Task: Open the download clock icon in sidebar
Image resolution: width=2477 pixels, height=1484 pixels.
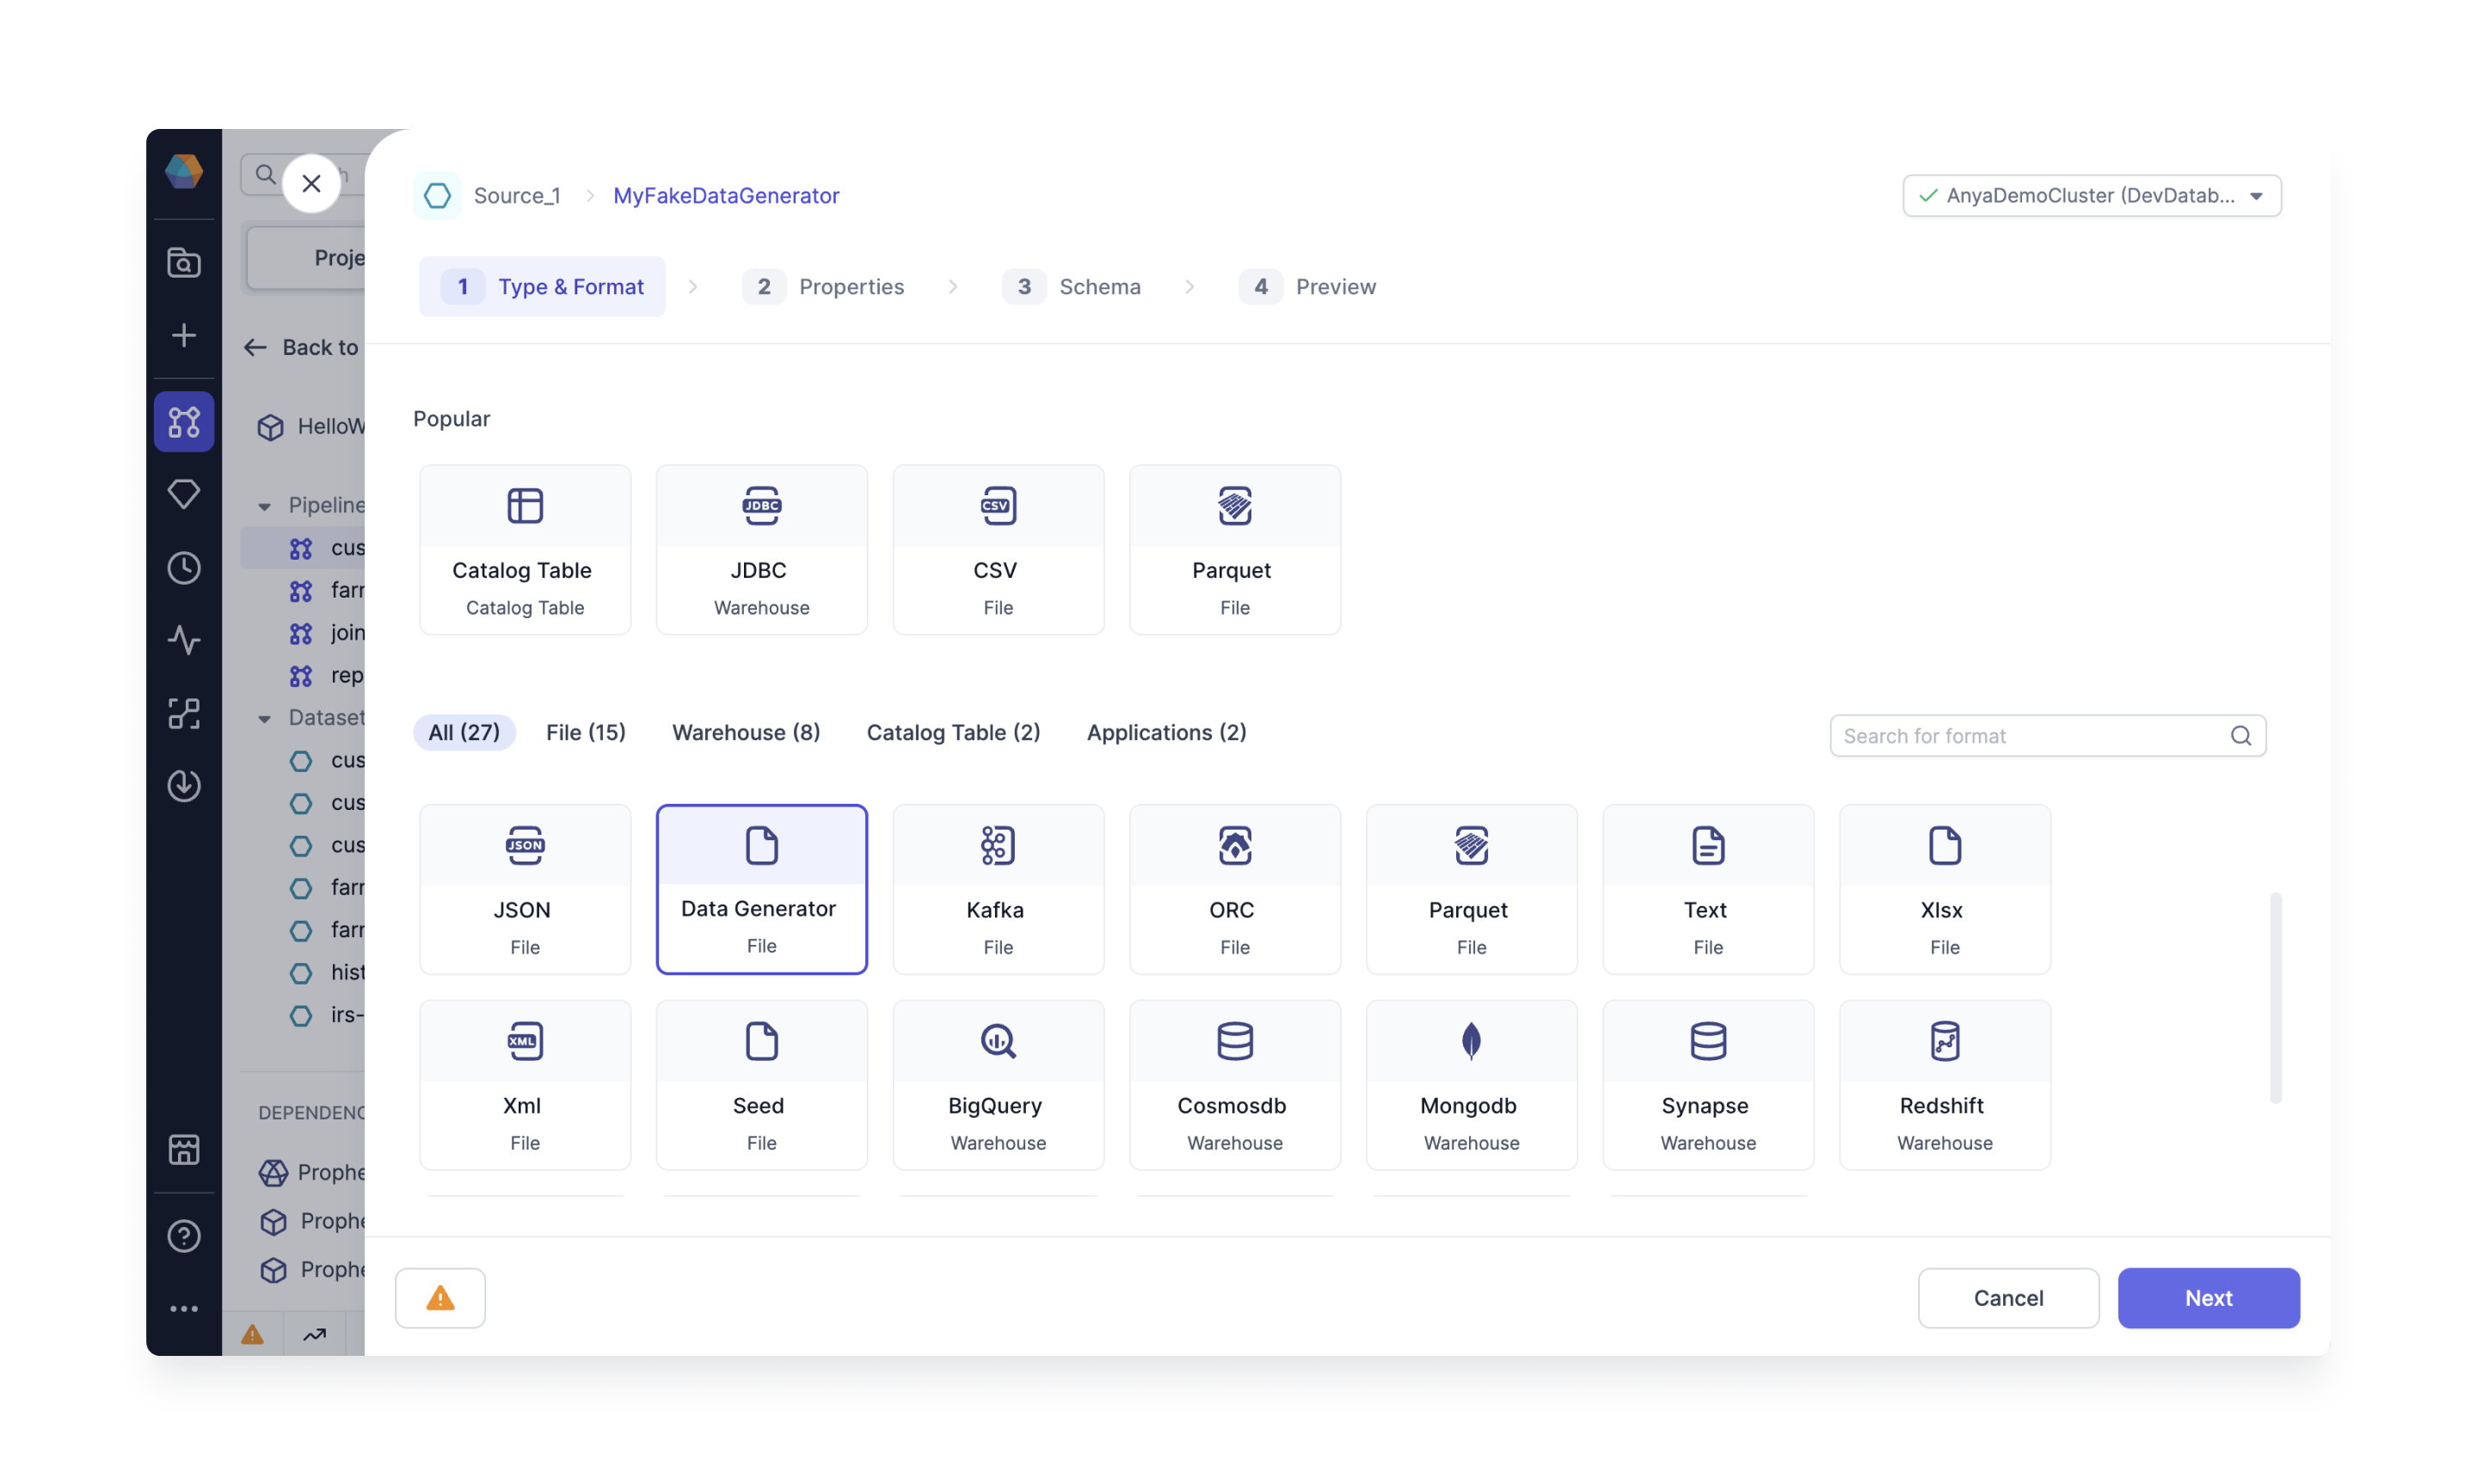Action: coord(184,786)
